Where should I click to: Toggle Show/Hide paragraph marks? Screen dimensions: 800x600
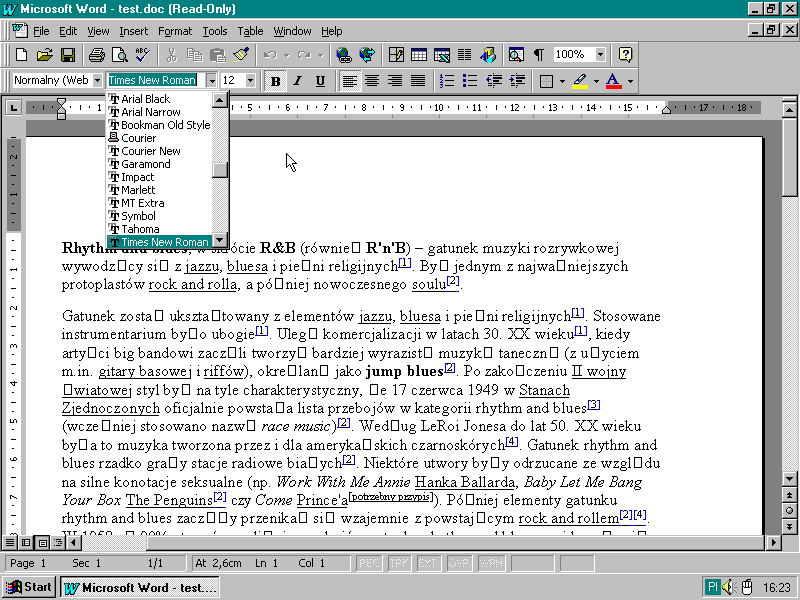539,55
